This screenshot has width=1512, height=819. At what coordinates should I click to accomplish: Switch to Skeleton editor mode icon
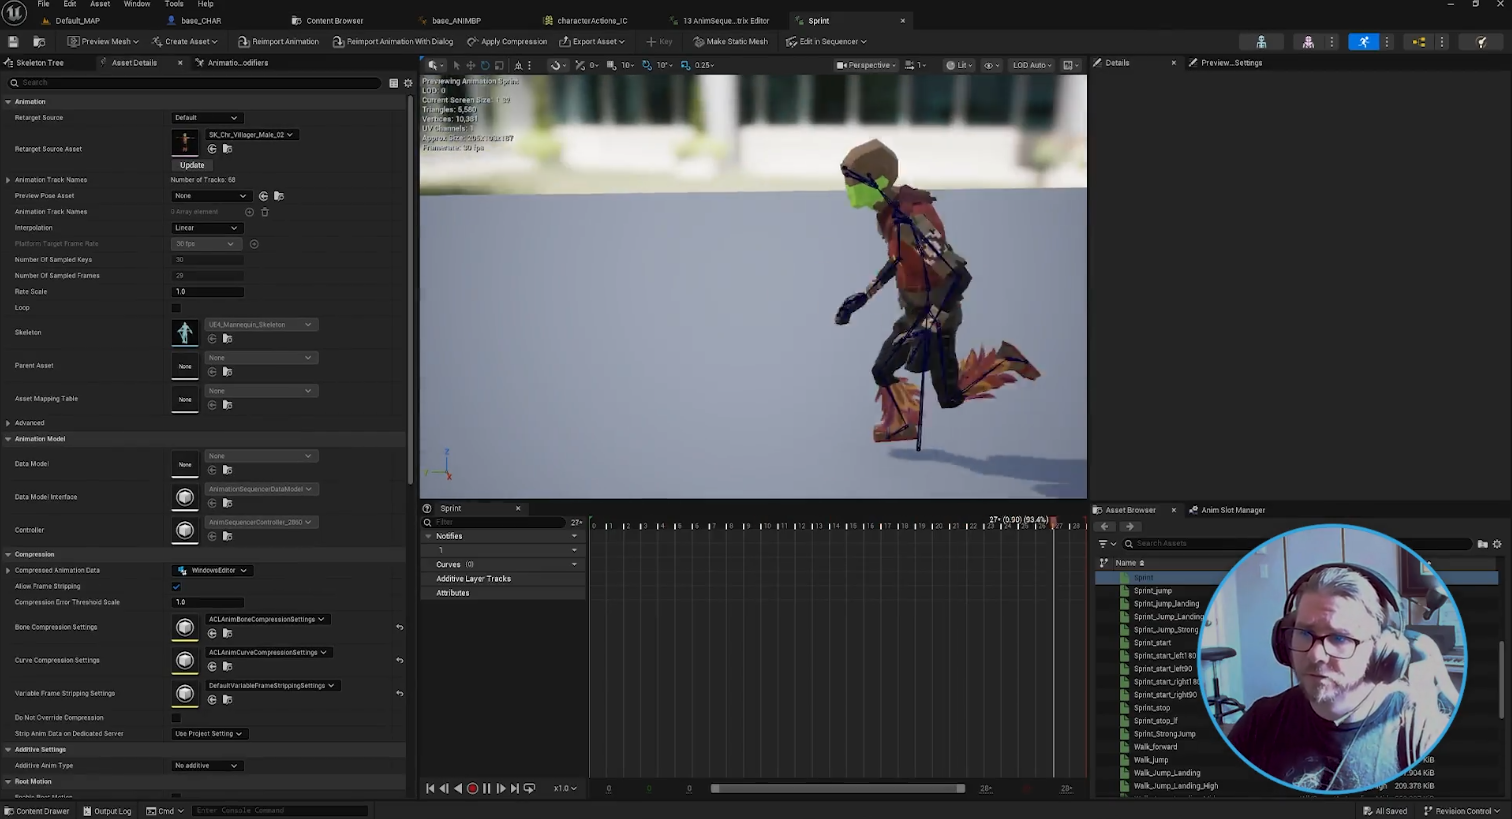pos(1261,41)
